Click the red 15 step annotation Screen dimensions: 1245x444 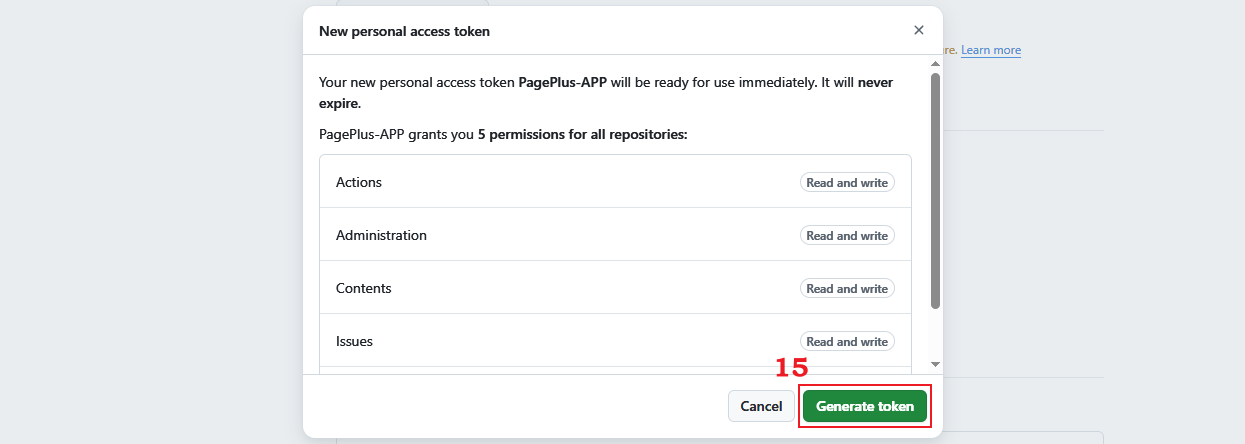tap(791, 368)
